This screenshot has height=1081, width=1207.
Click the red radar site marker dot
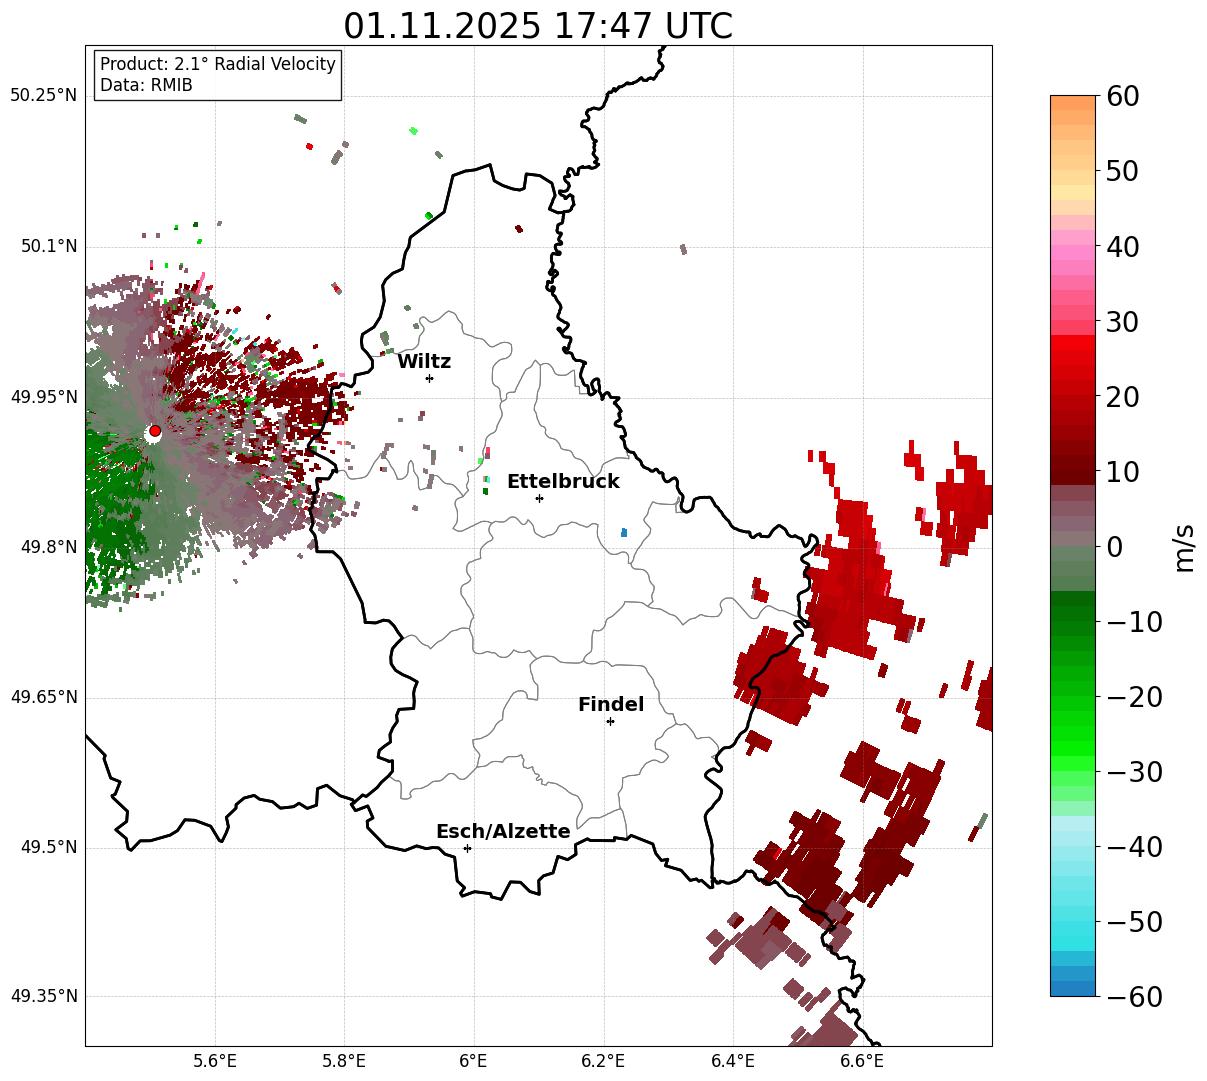[155, 431]
